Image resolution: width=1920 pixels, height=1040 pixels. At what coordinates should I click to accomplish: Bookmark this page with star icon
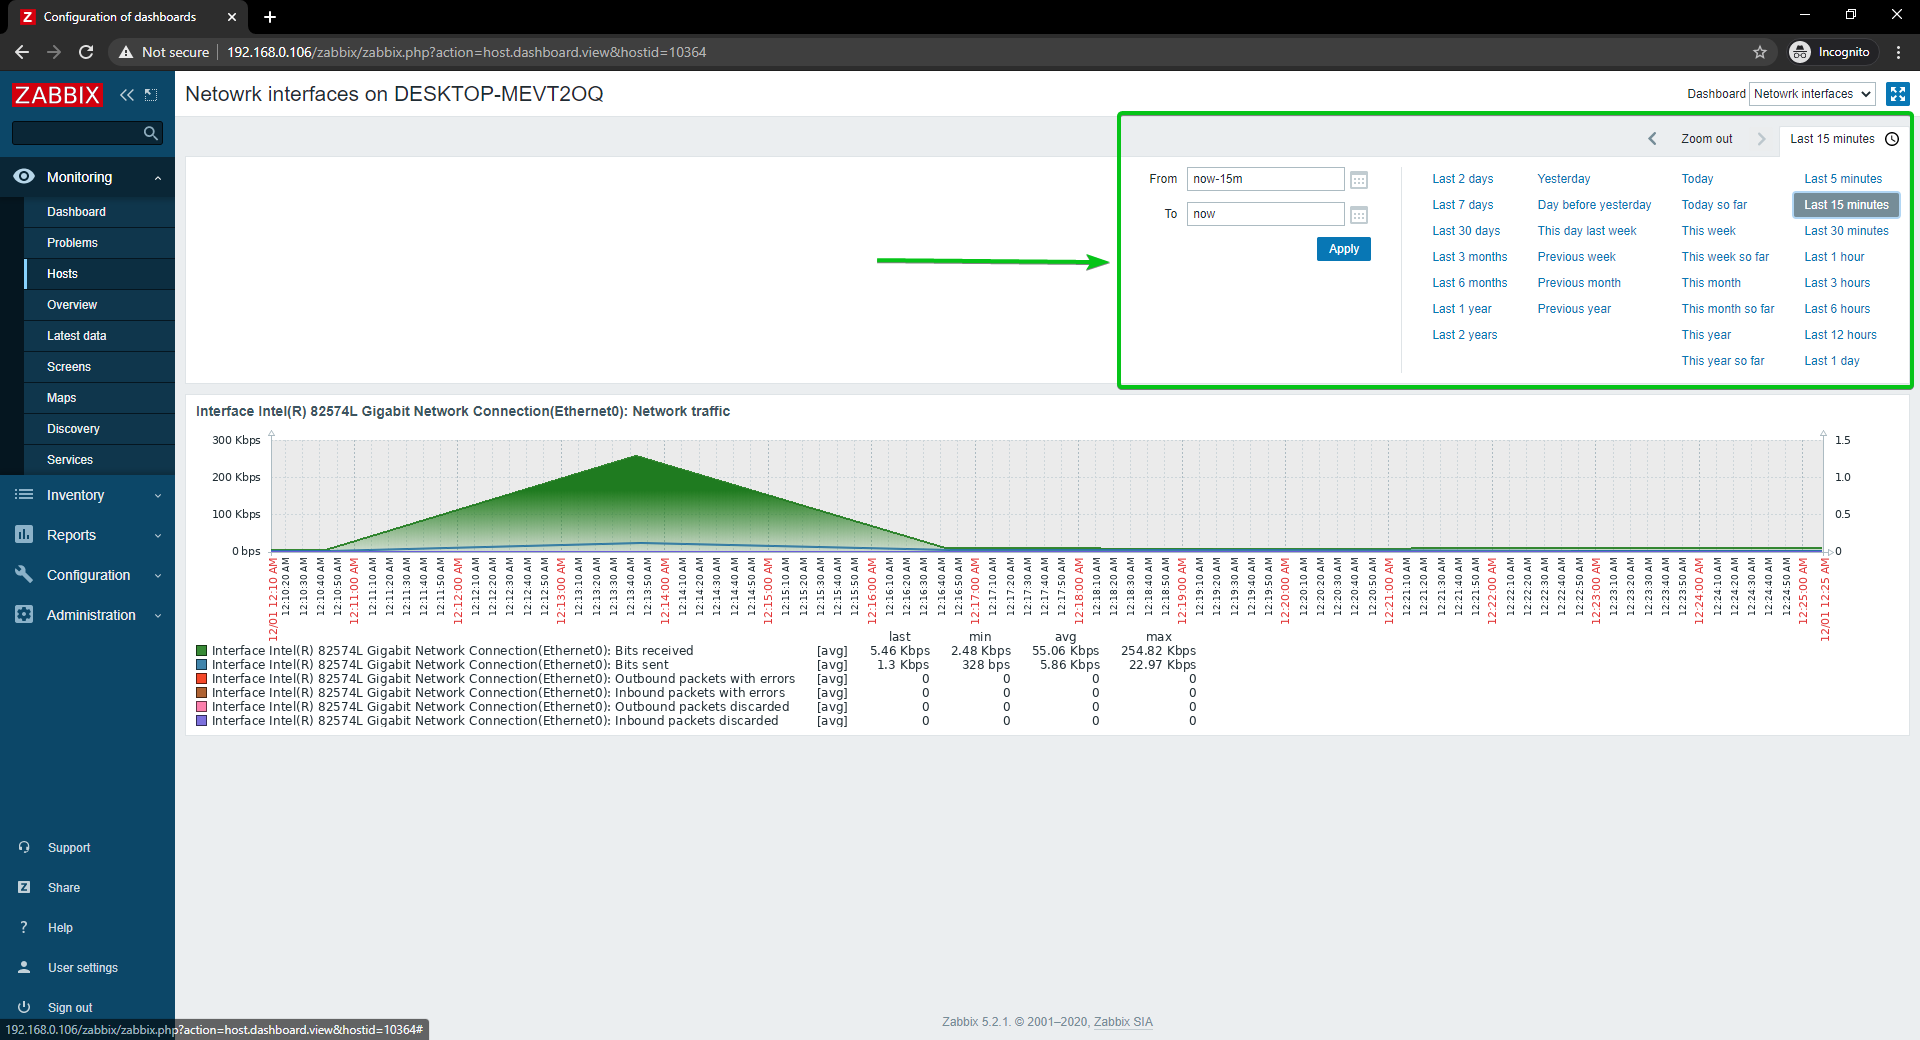pyautogui.click(x=1760, y=52)
